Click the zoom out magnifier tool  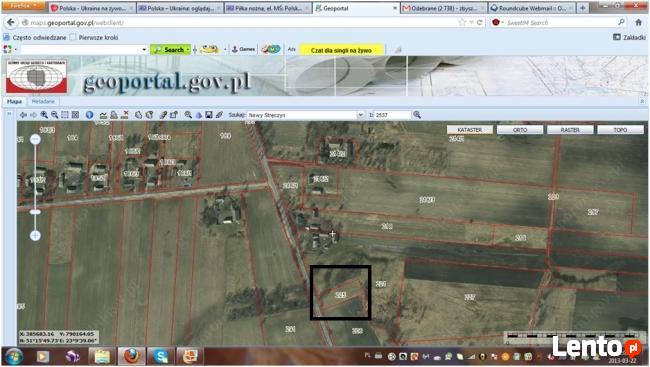54,115
